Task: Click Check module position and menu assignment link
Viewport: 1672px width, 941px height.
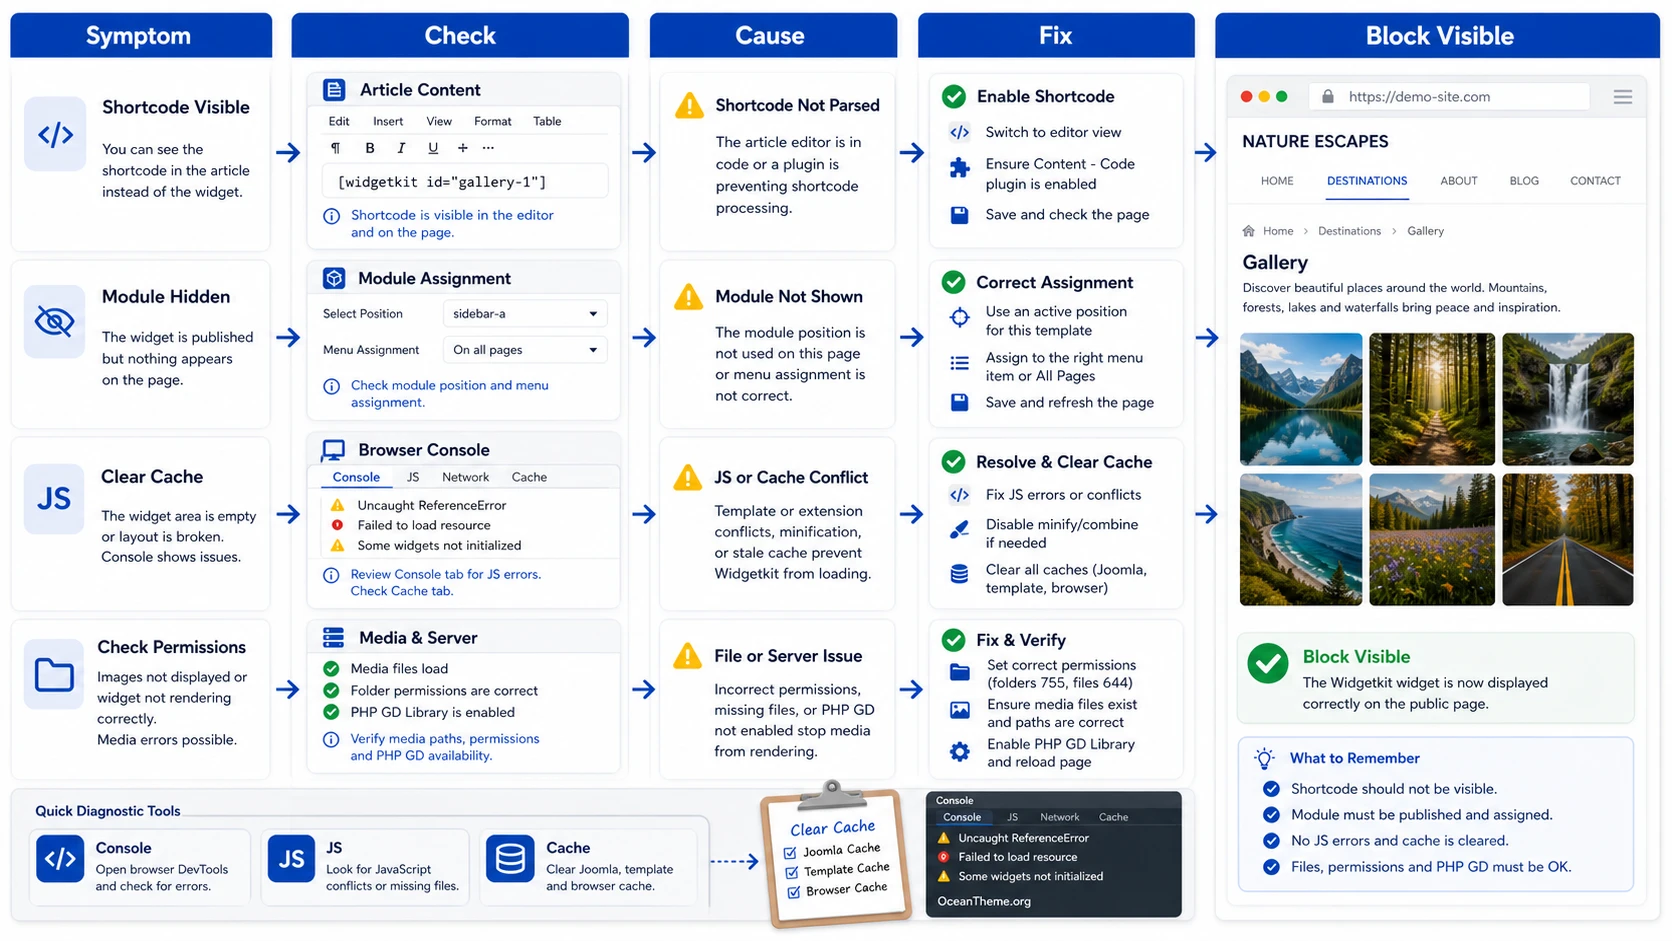Action: point(449,393)
